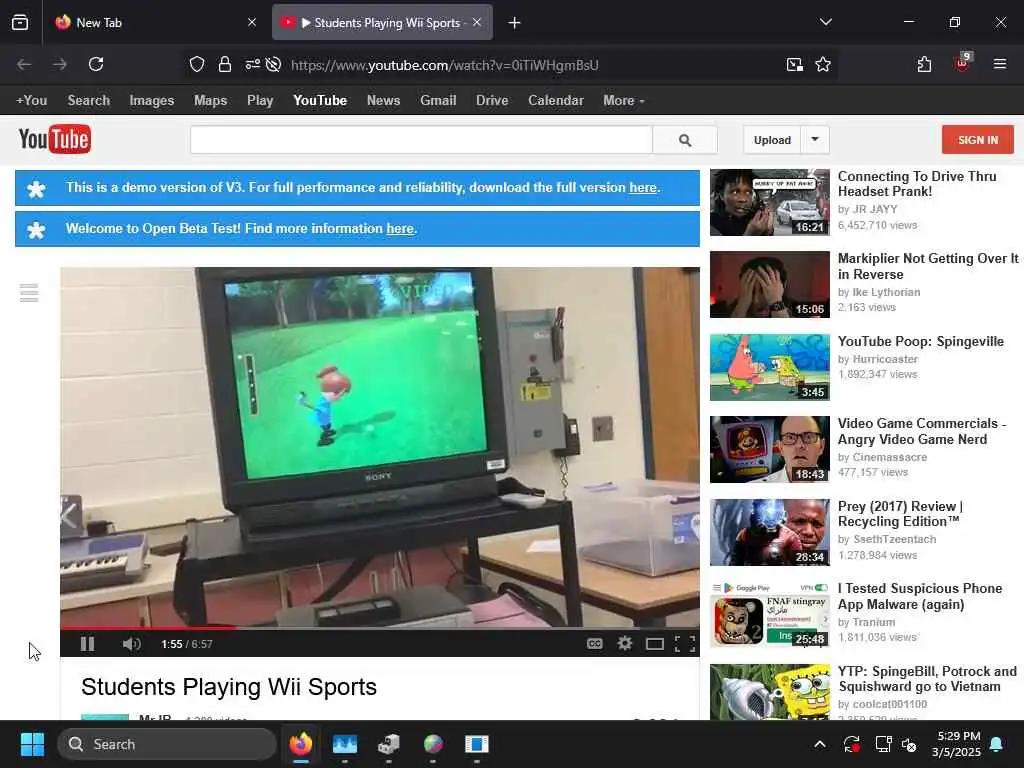Pause the video playback

click(88, 644)
